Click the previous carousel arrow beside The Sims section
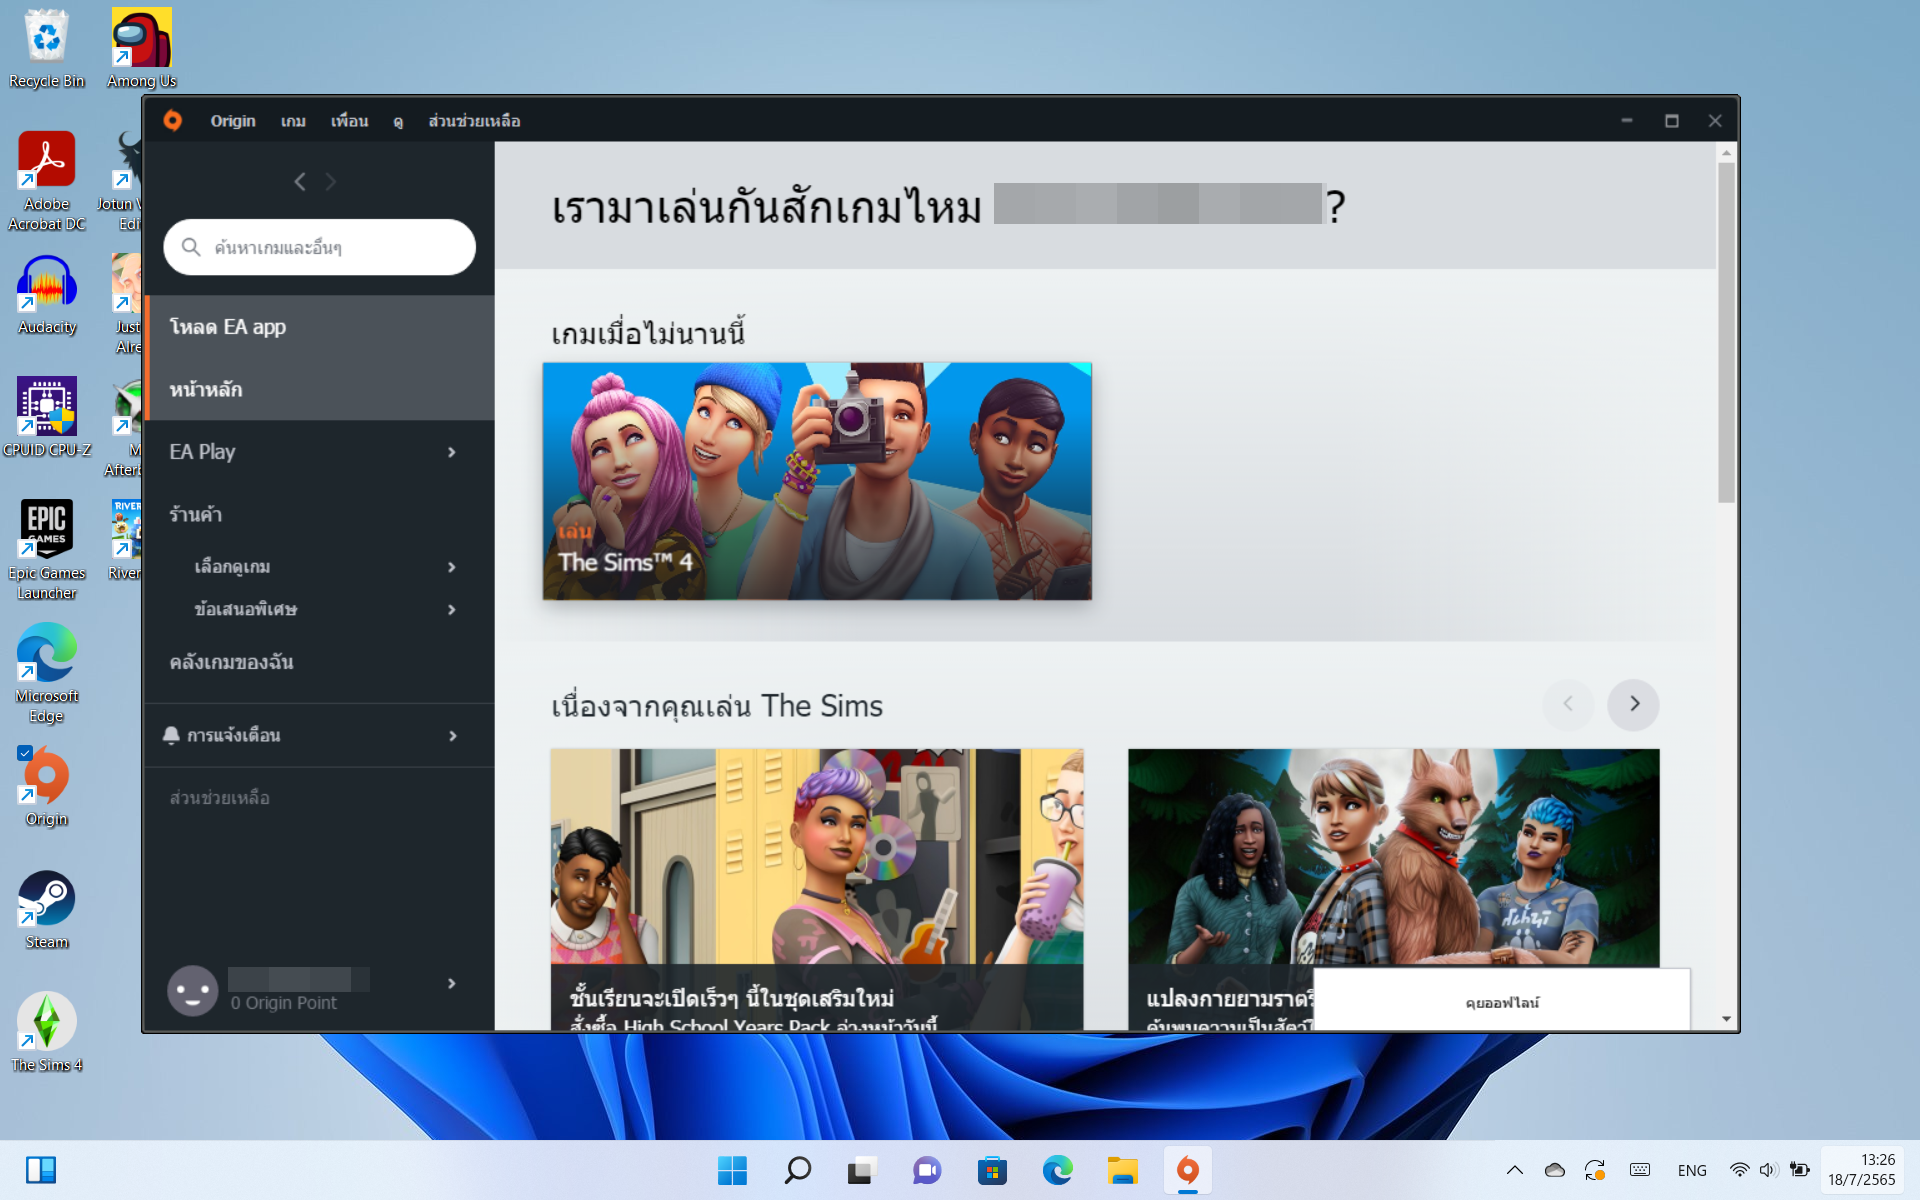This screenshot has height=1200, width=1920. [1568, 704]
